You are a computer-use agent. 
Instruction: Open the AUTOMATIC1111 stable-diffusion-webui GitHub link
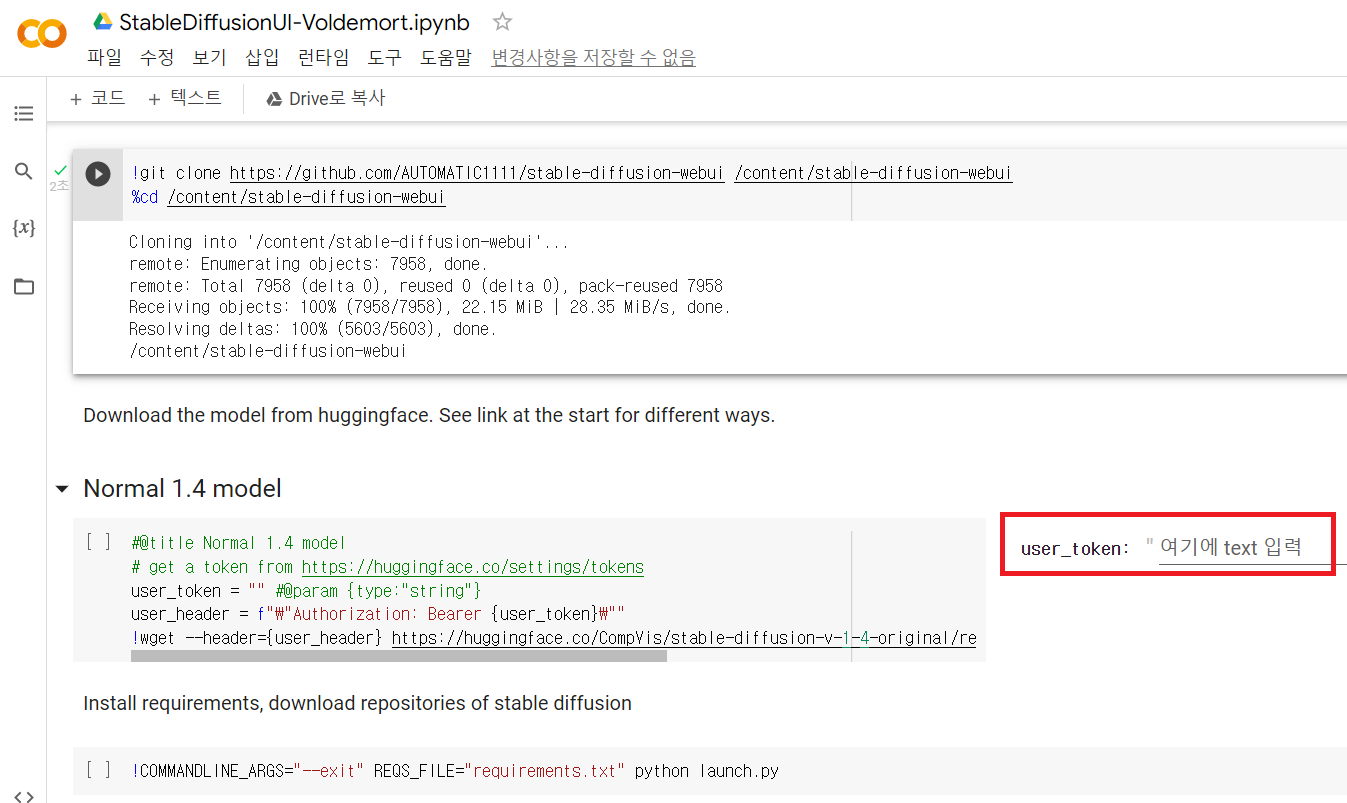[477, 174]
